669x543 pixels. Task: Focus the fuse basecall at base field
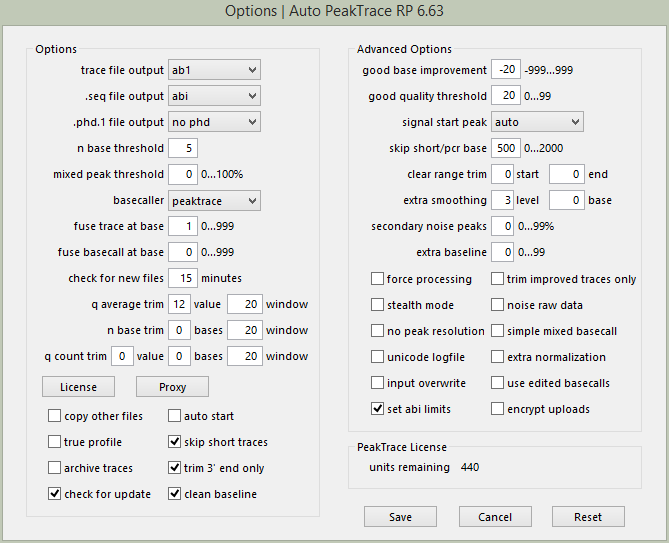[183, 252]
